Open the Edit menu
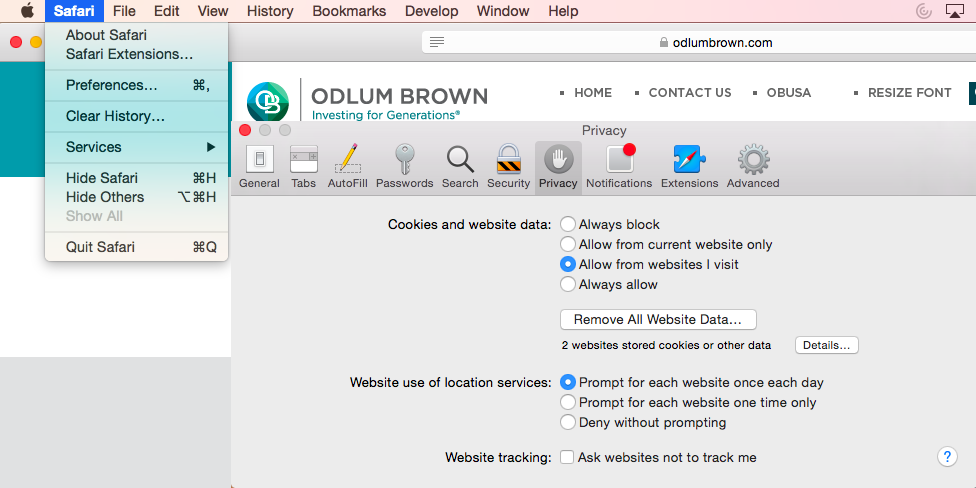 coord(167,11)
